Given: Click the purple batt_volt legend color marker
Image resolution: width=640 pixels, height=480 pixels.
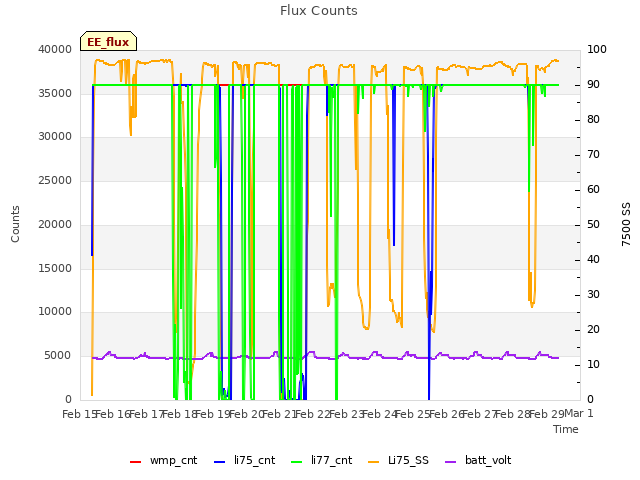Looking at the screenshot, I should (450, 462).
